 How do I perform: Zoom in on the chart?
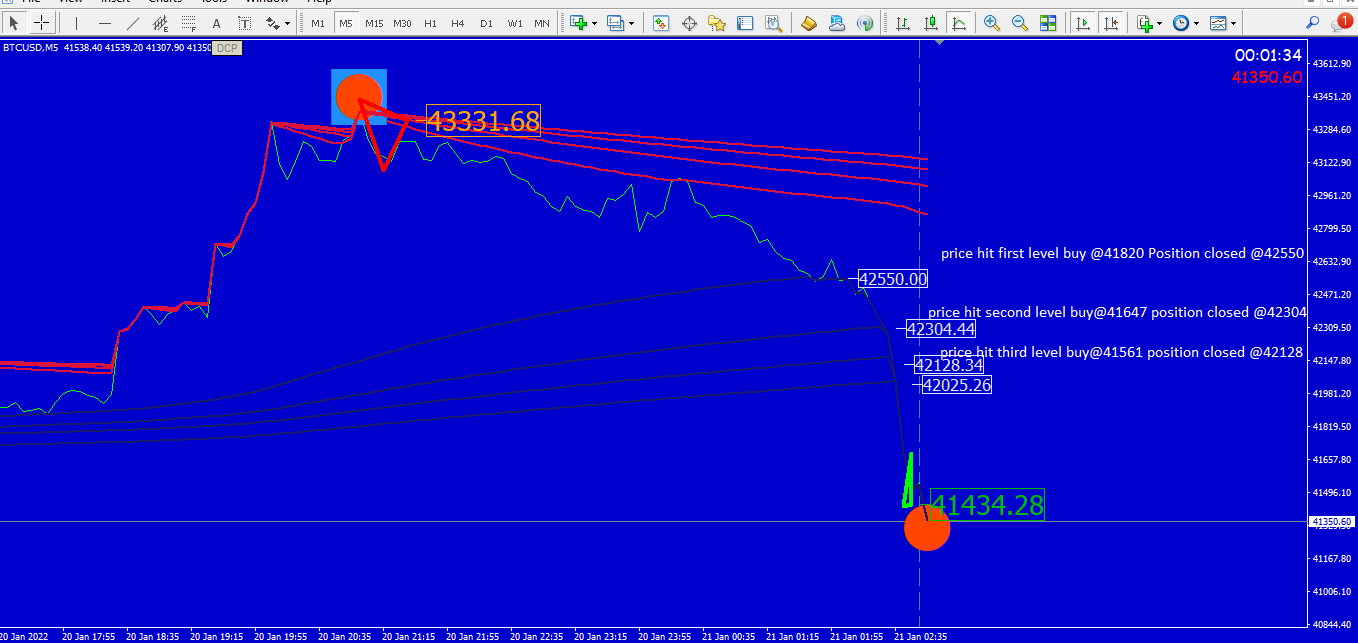click(x=992, y=22)
